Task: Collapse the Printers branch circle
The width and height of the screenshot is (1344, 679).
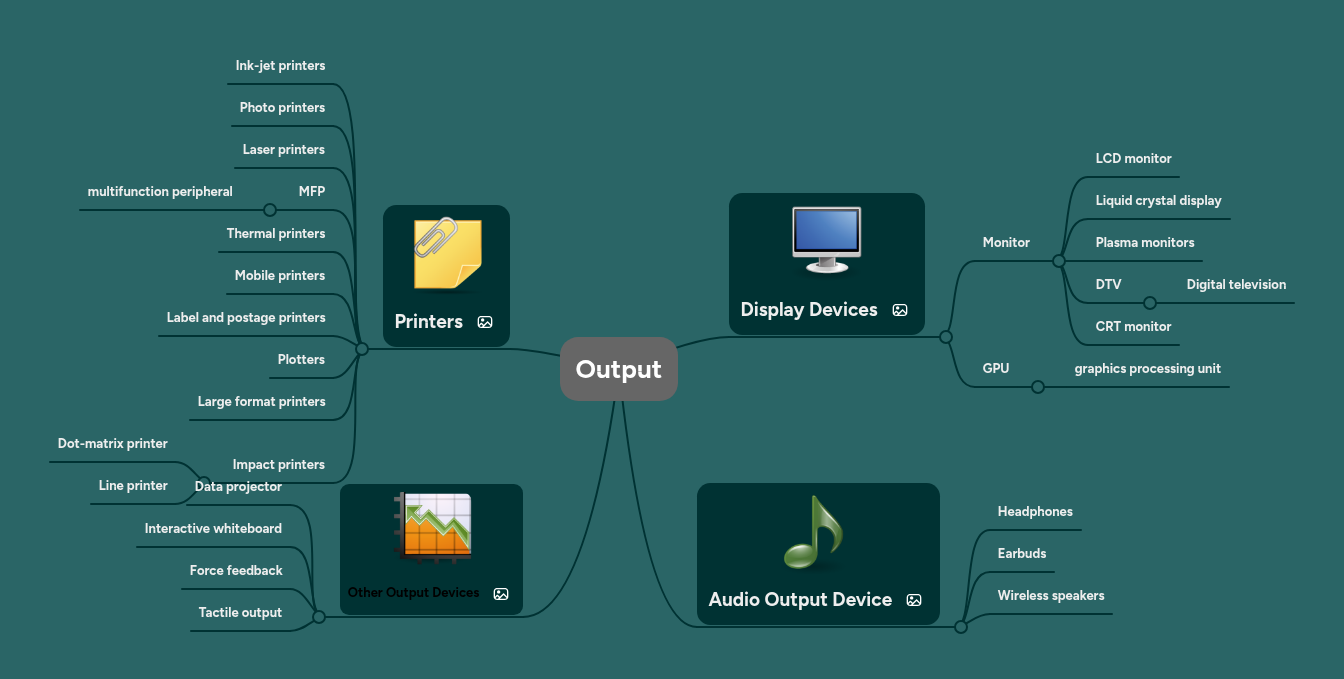Action: 363,349
